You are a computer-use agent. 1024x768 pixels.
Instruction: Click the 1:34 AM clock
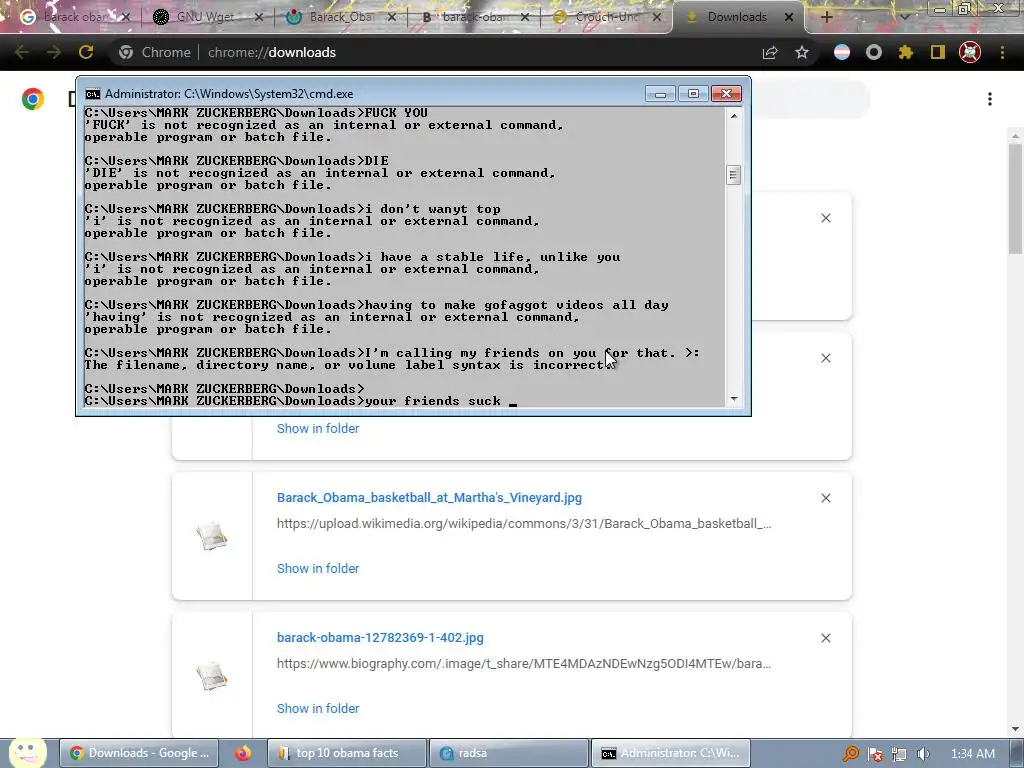coord(972,753)
